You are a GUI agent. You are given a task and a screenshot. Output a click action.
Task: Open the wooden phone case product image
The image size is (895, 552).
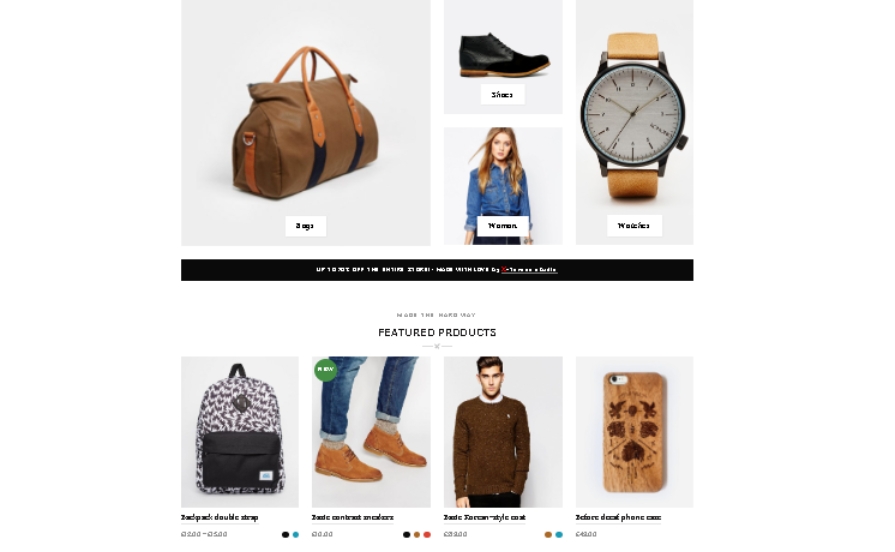(634, 432)
